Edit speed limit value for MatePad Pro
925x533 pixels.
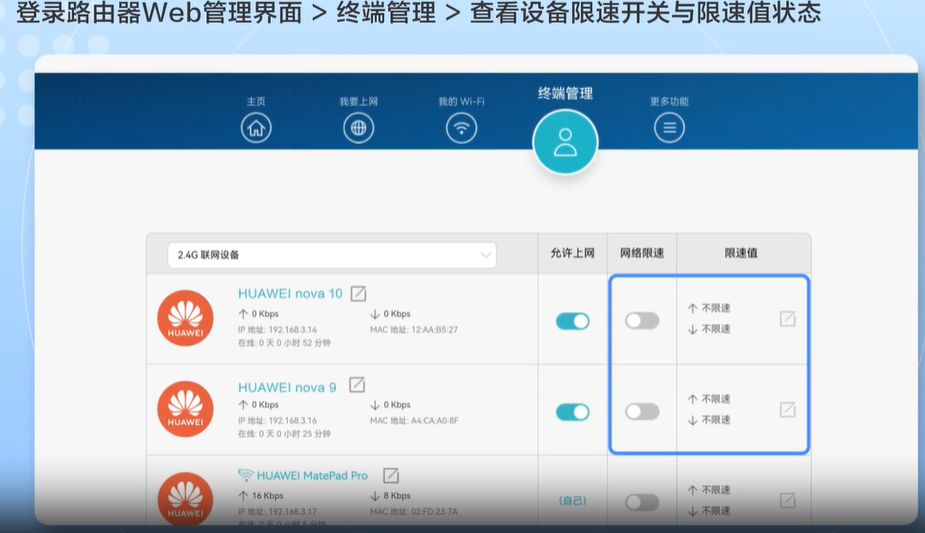tap(788, 501)
